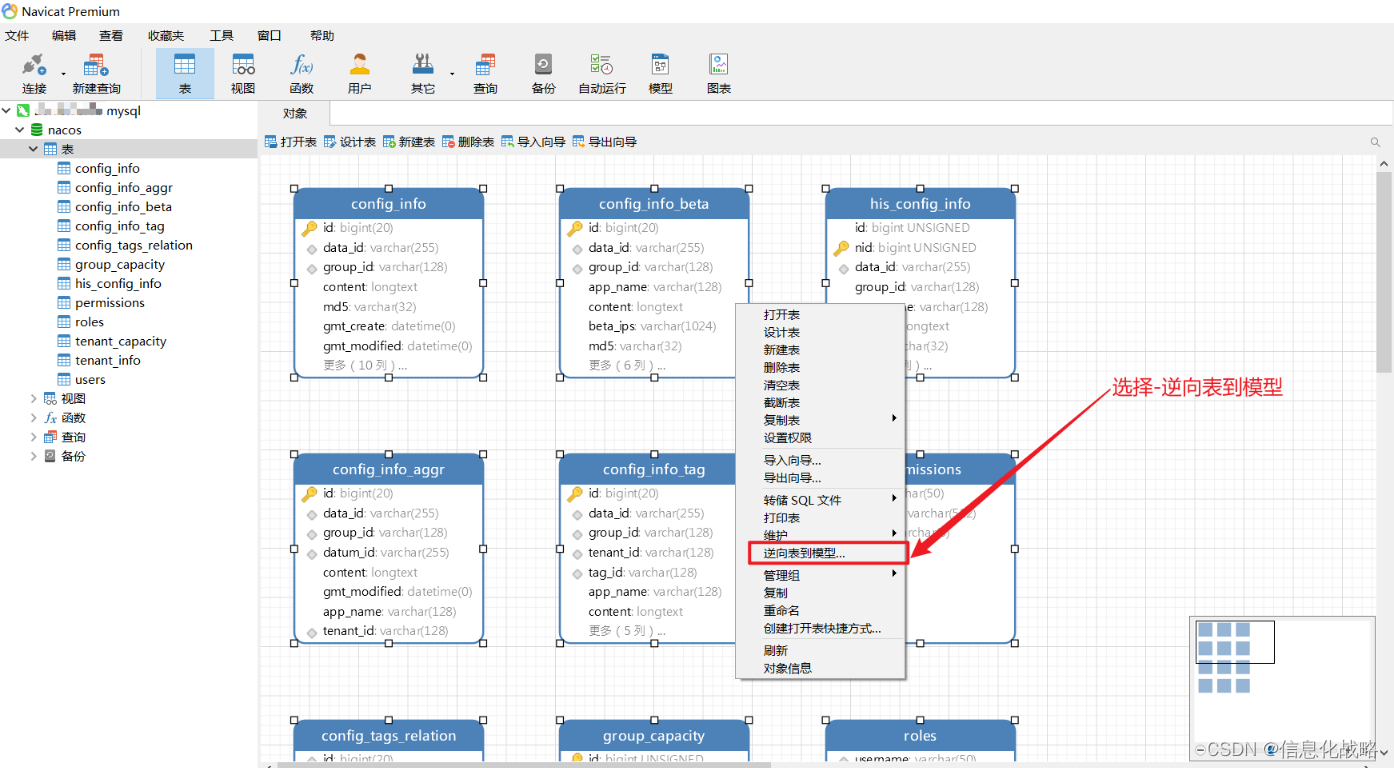Click the config_info diagram table header
This screenshot has height=768, width=1394.
[388, 203]
